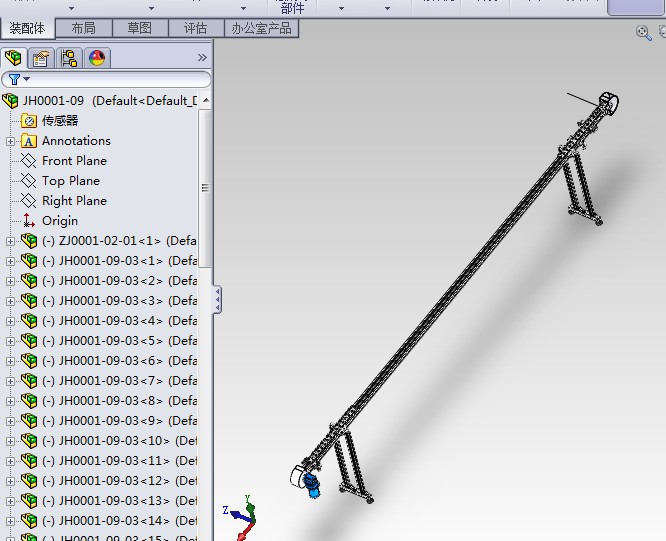Click the Top Plane icon

[x=28, y=181]
